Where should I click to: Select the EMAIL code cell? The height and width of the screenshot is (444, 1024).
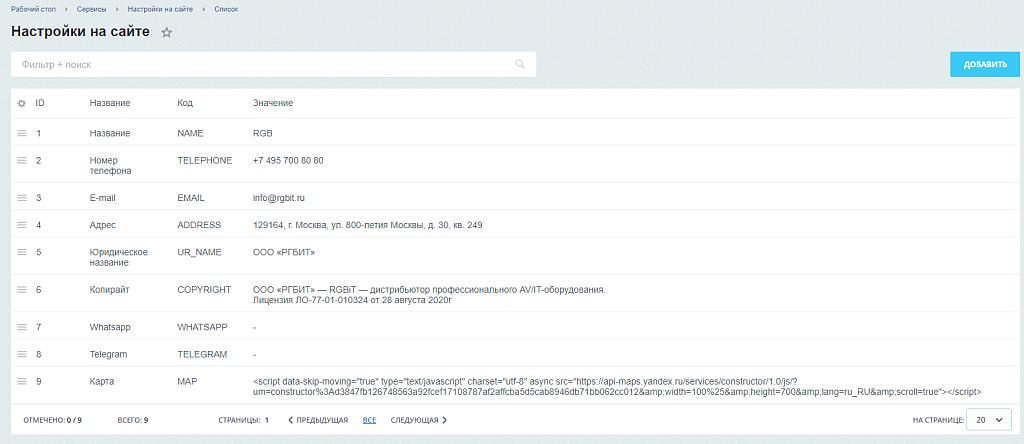coord(191,197)
